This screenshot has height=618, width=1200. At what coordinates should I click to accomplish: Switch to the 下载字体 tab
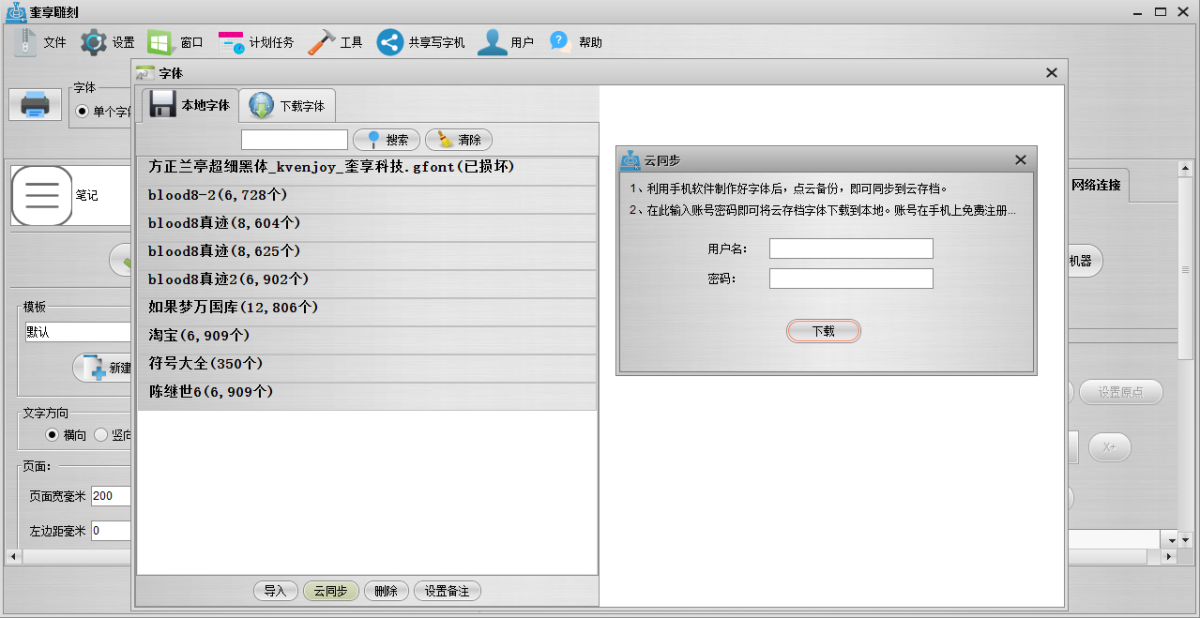tap(288, 105)
